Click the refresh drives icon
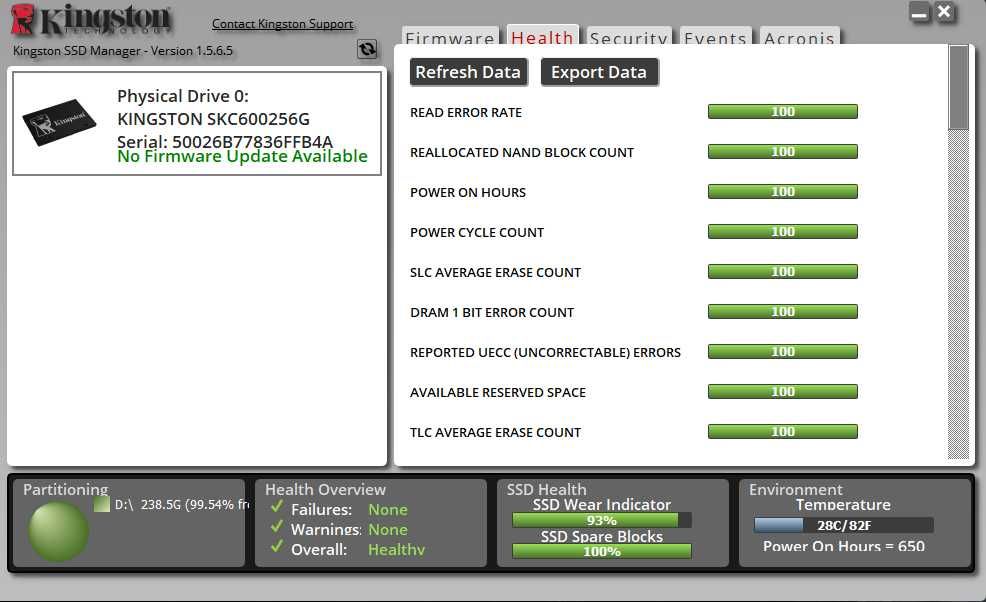The height and width of the screenshot is (602, 986). (367, 49)
